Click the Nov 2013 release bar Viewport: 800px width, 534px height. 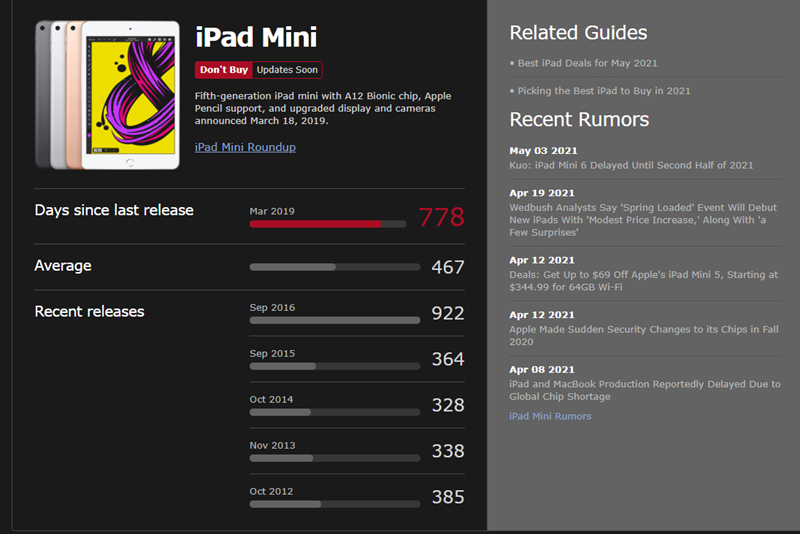[x=335, y=458]
